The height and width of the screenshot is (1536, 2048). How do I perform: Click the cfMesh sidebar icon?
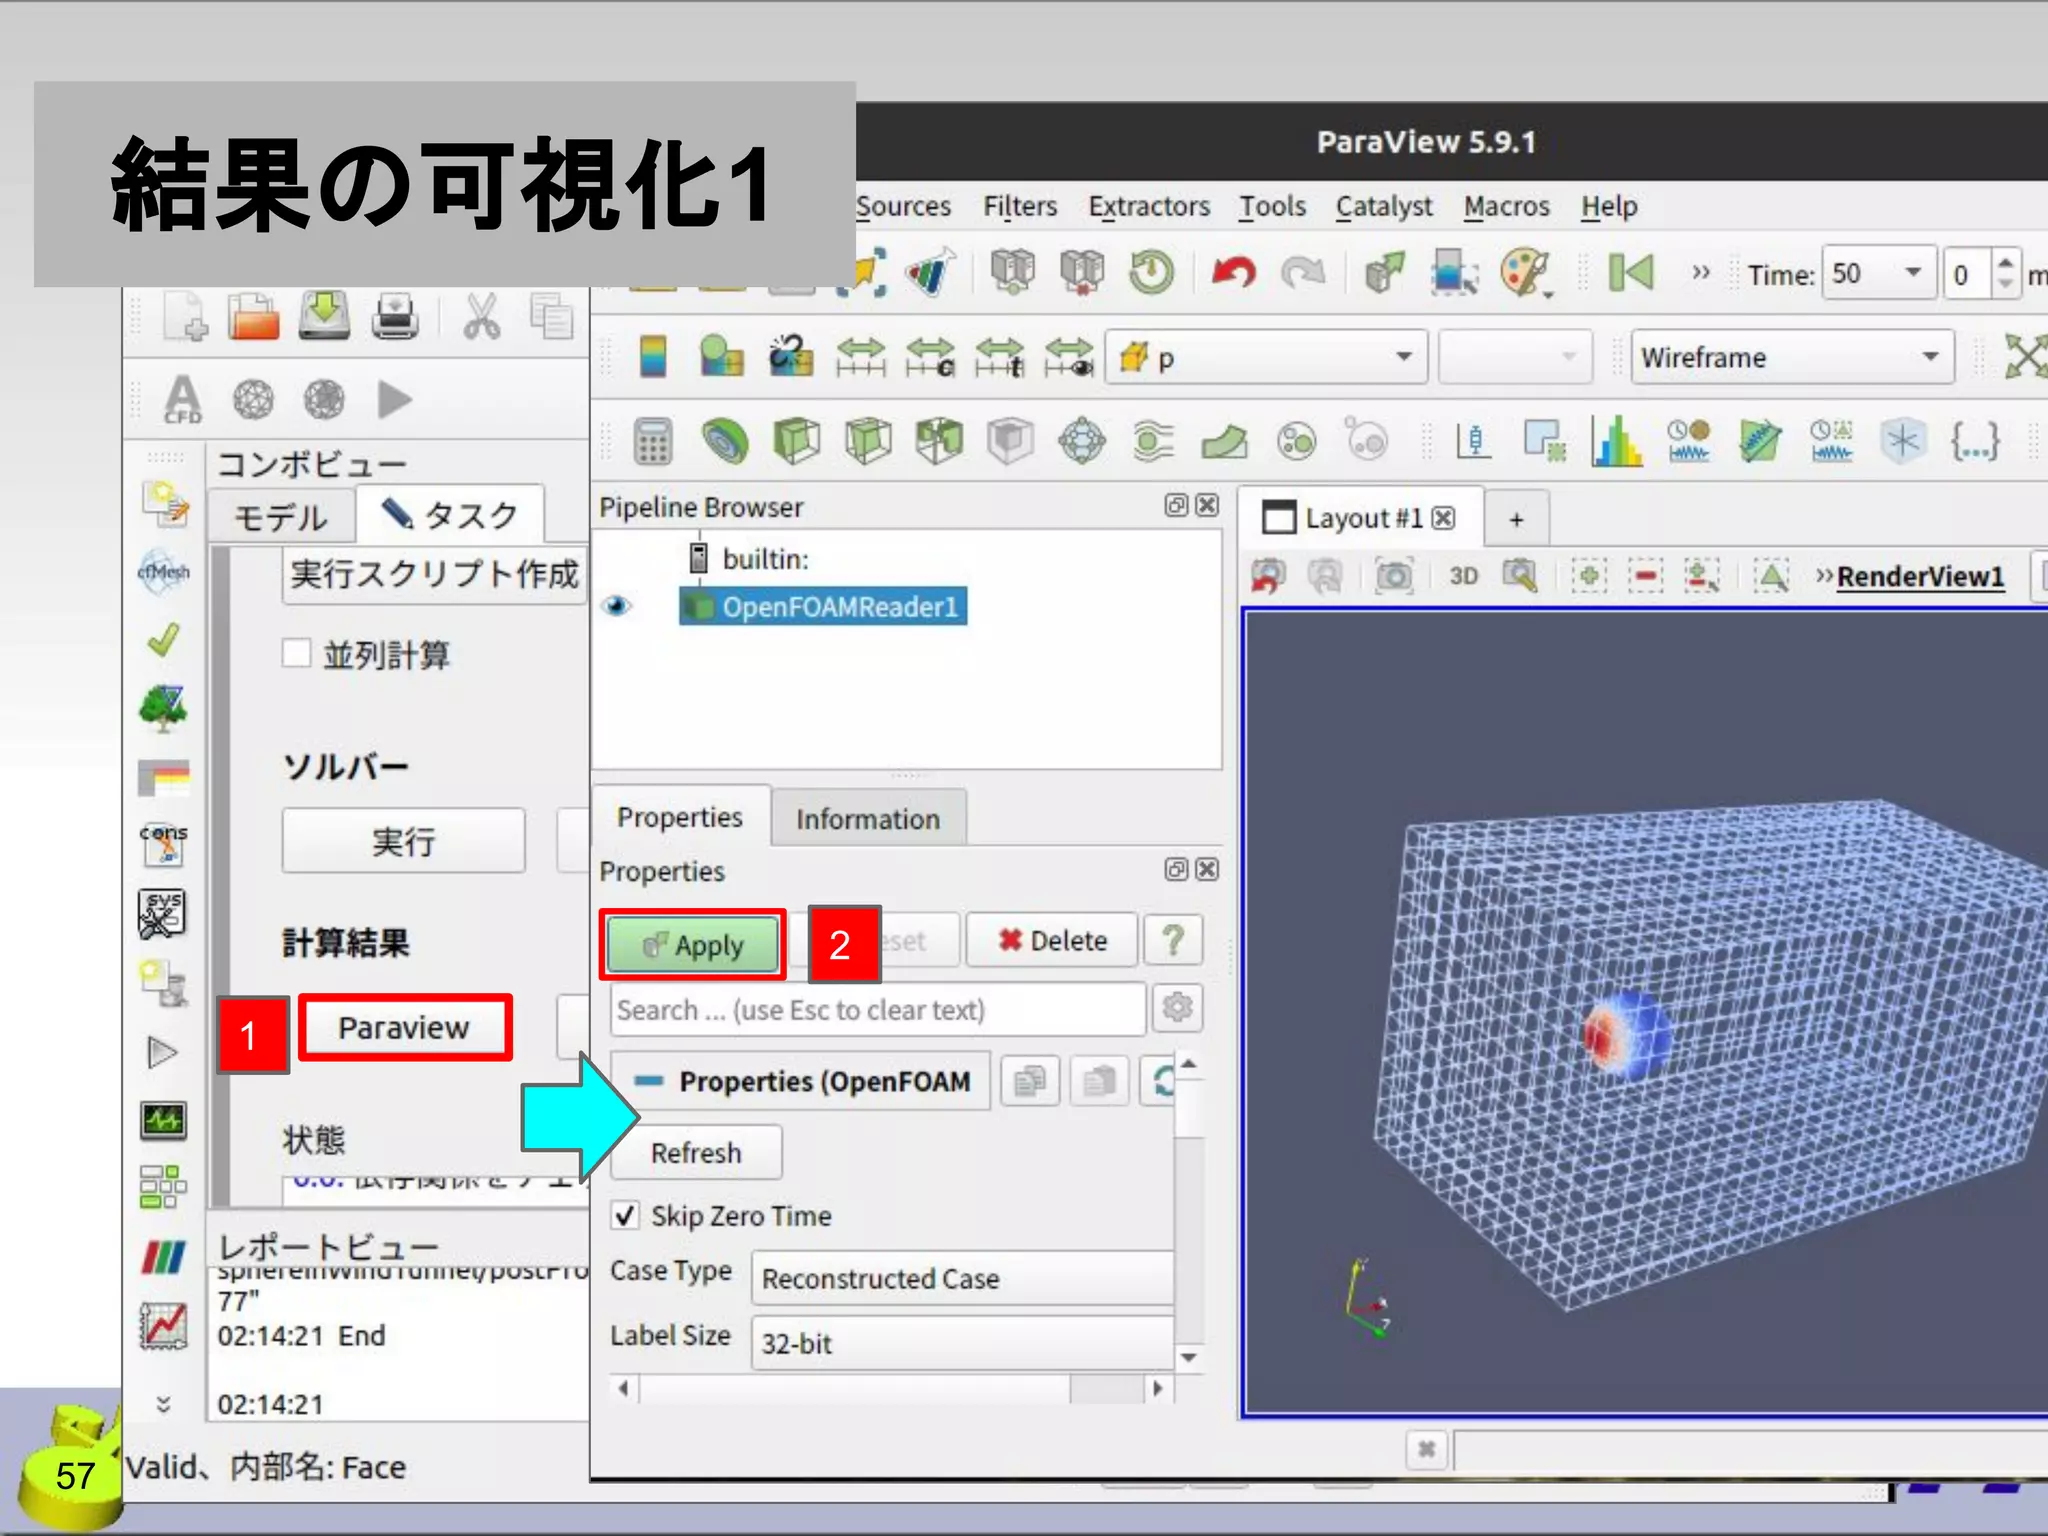point(163,572)
